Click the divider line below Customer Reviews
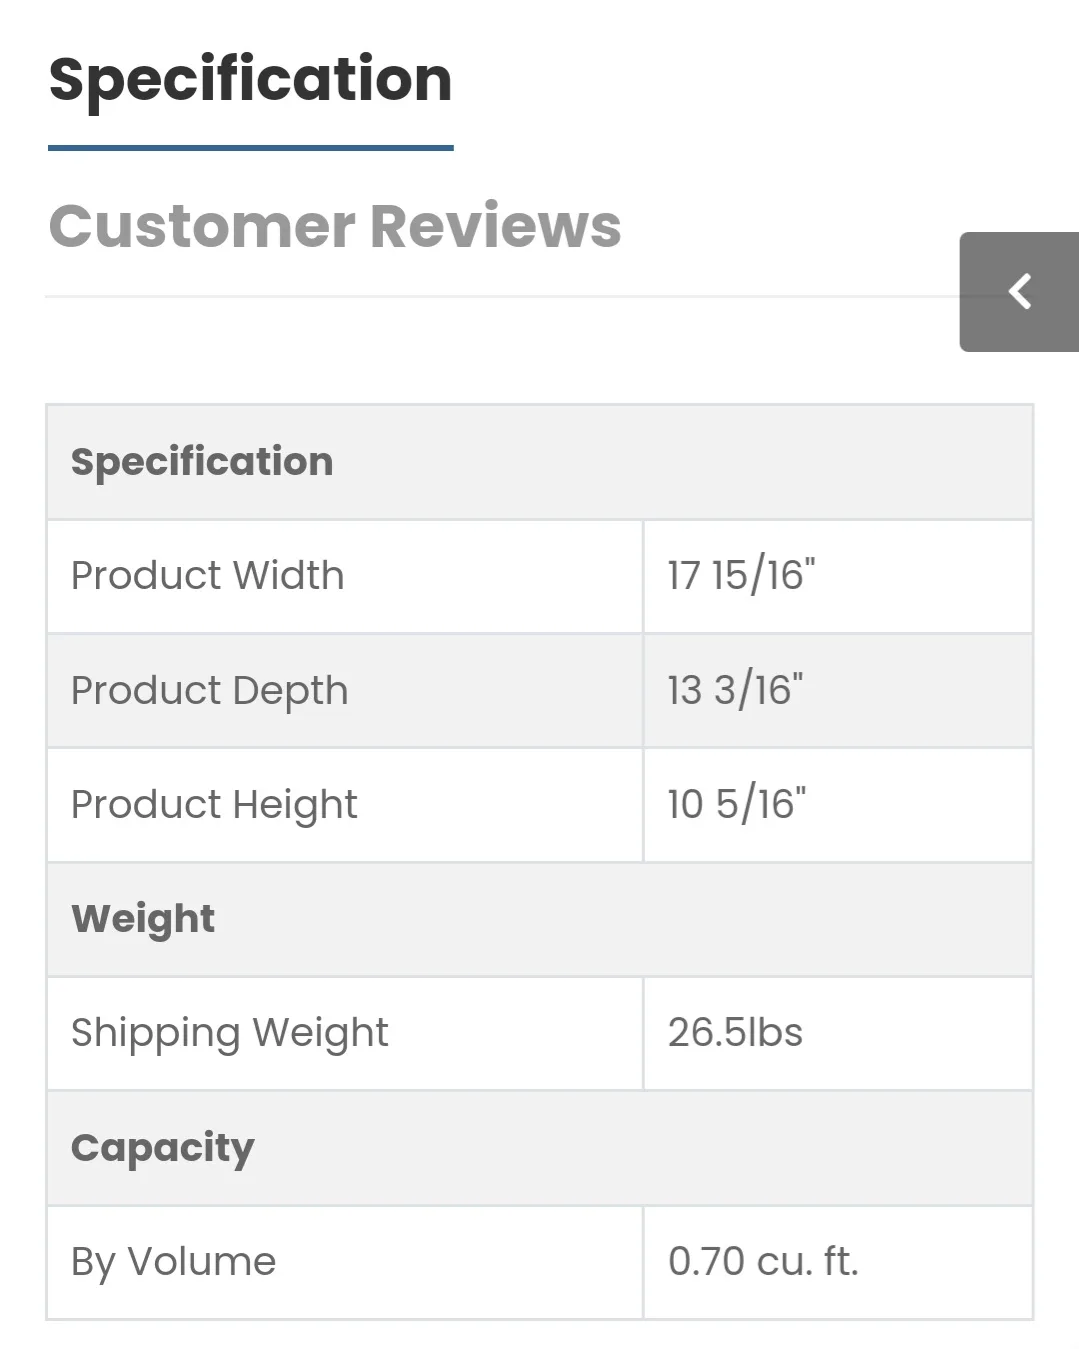This screenshot has height=1349, width=1079. 500,297
